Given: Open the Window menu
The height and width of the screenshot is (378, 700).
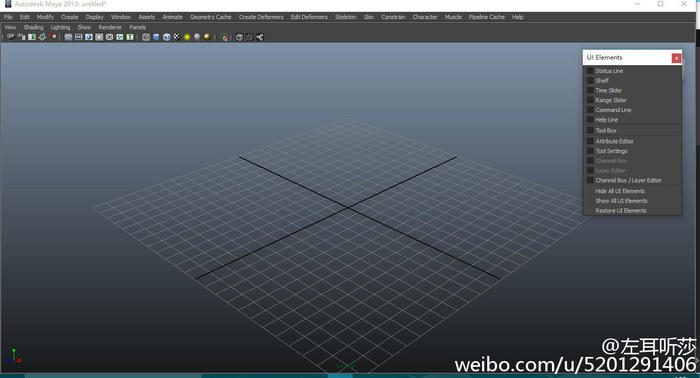Looking at the screenshot, I should pos(121,17).
